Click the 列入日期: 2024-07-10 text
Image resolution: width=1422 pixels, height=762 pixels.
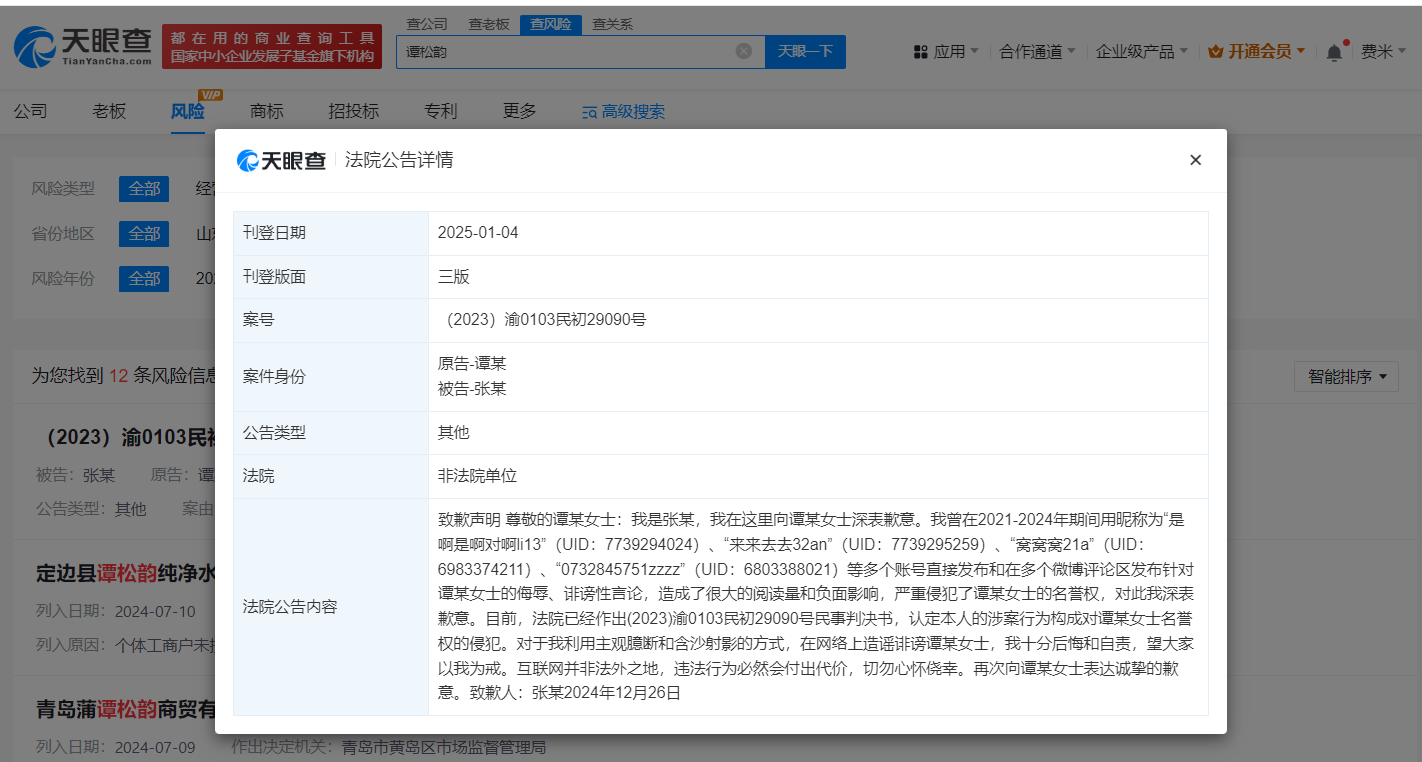[116, 611]
